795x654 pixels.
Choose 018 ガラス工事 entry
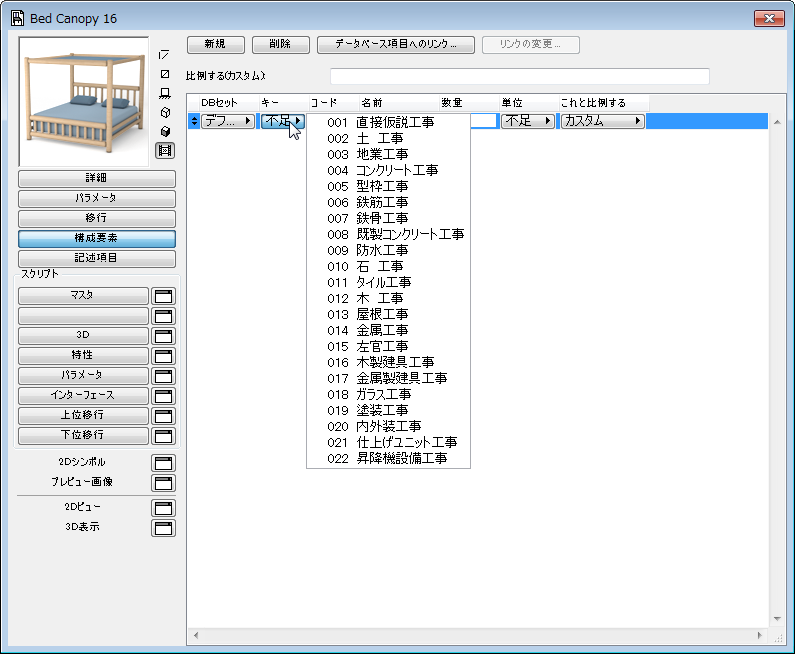point(388,394)
